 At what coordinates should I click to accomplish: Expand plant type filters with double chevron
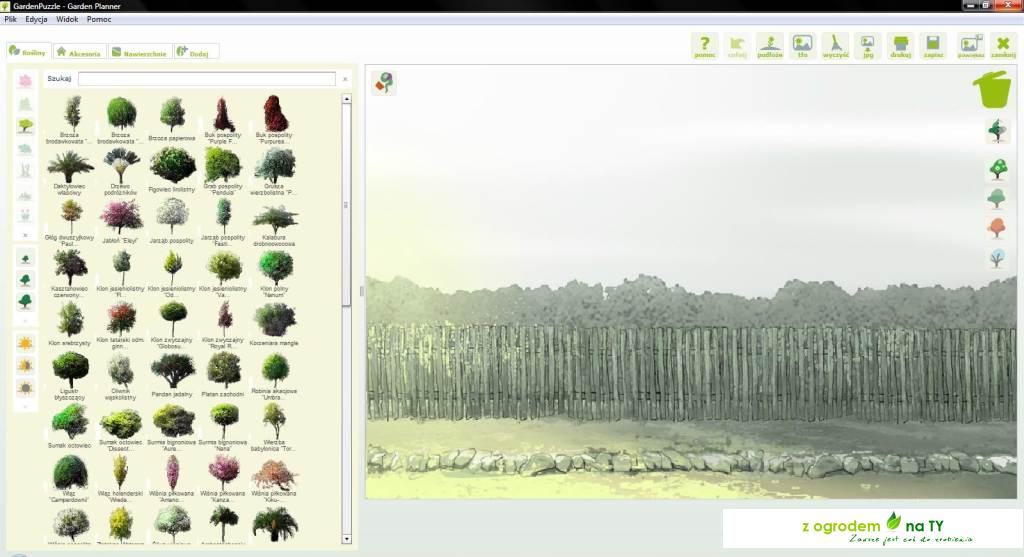pyautogui.click(x=25, y=235)
